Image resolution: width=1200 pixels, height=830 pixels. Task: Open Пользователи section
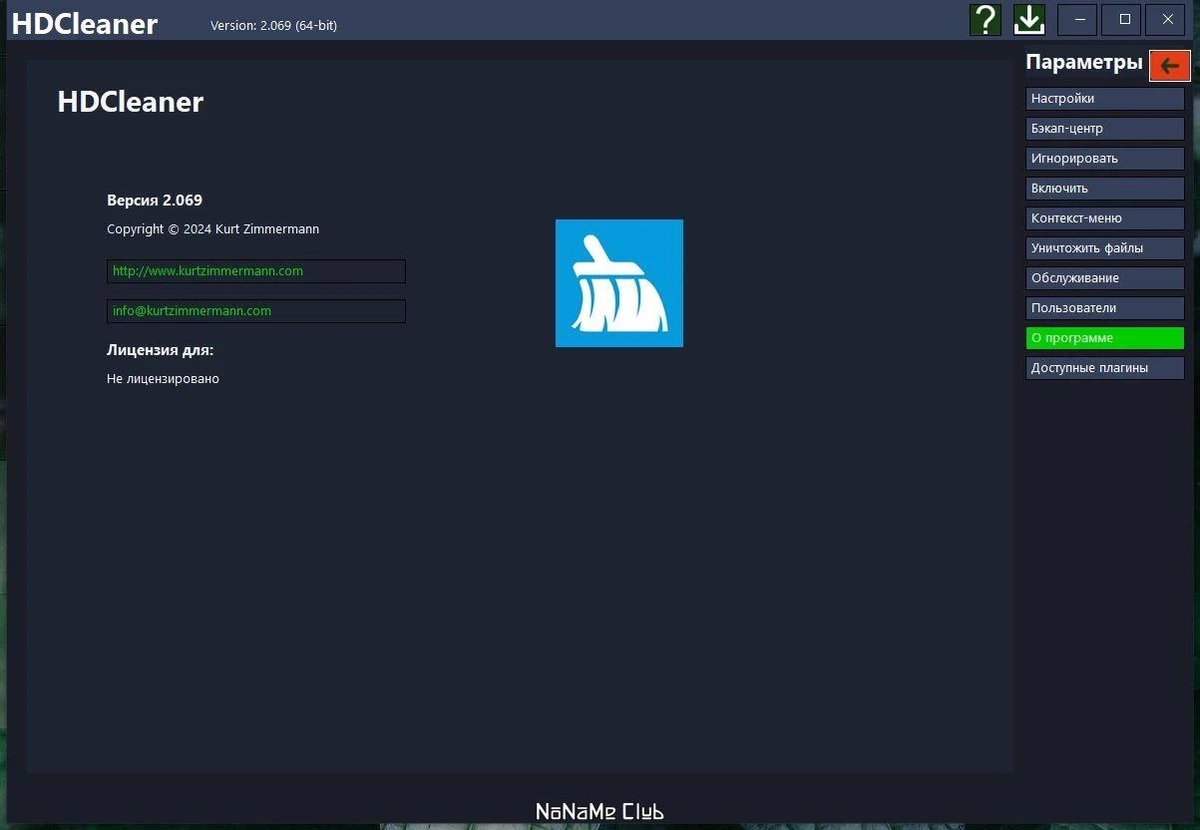pyautogui.click(x=1105, y=308)
